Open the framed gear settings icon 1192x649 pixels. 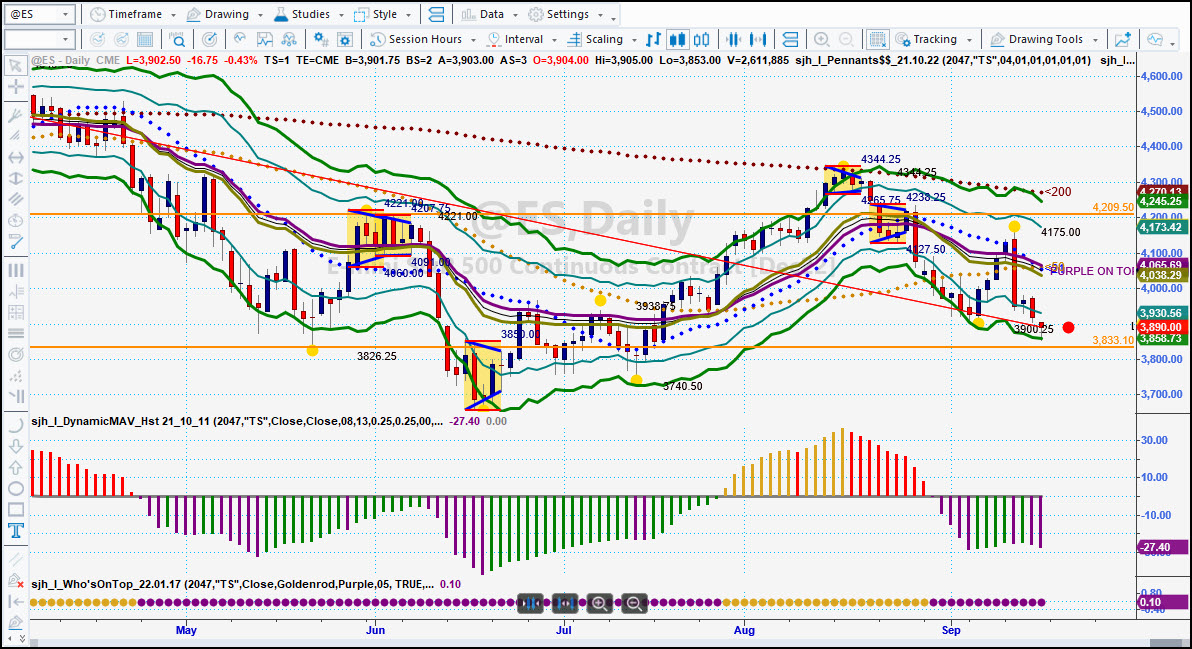tap(344, 40)
